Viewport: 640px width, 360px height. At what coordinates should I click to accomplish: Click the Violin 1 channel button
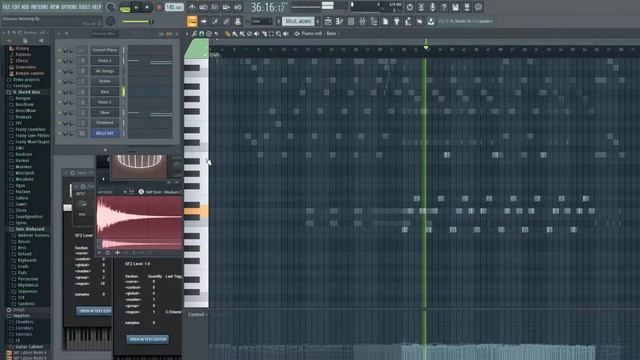tap(104, 61)
